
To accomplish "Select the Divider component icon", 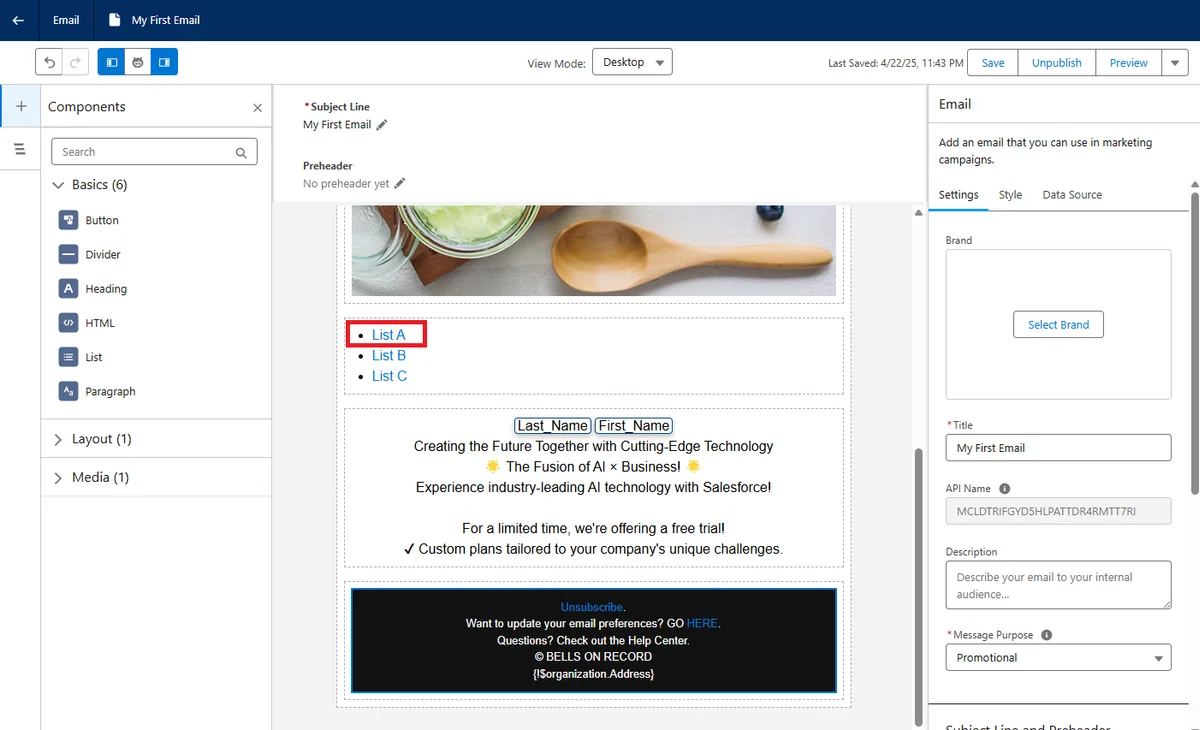I will (68, 254).
